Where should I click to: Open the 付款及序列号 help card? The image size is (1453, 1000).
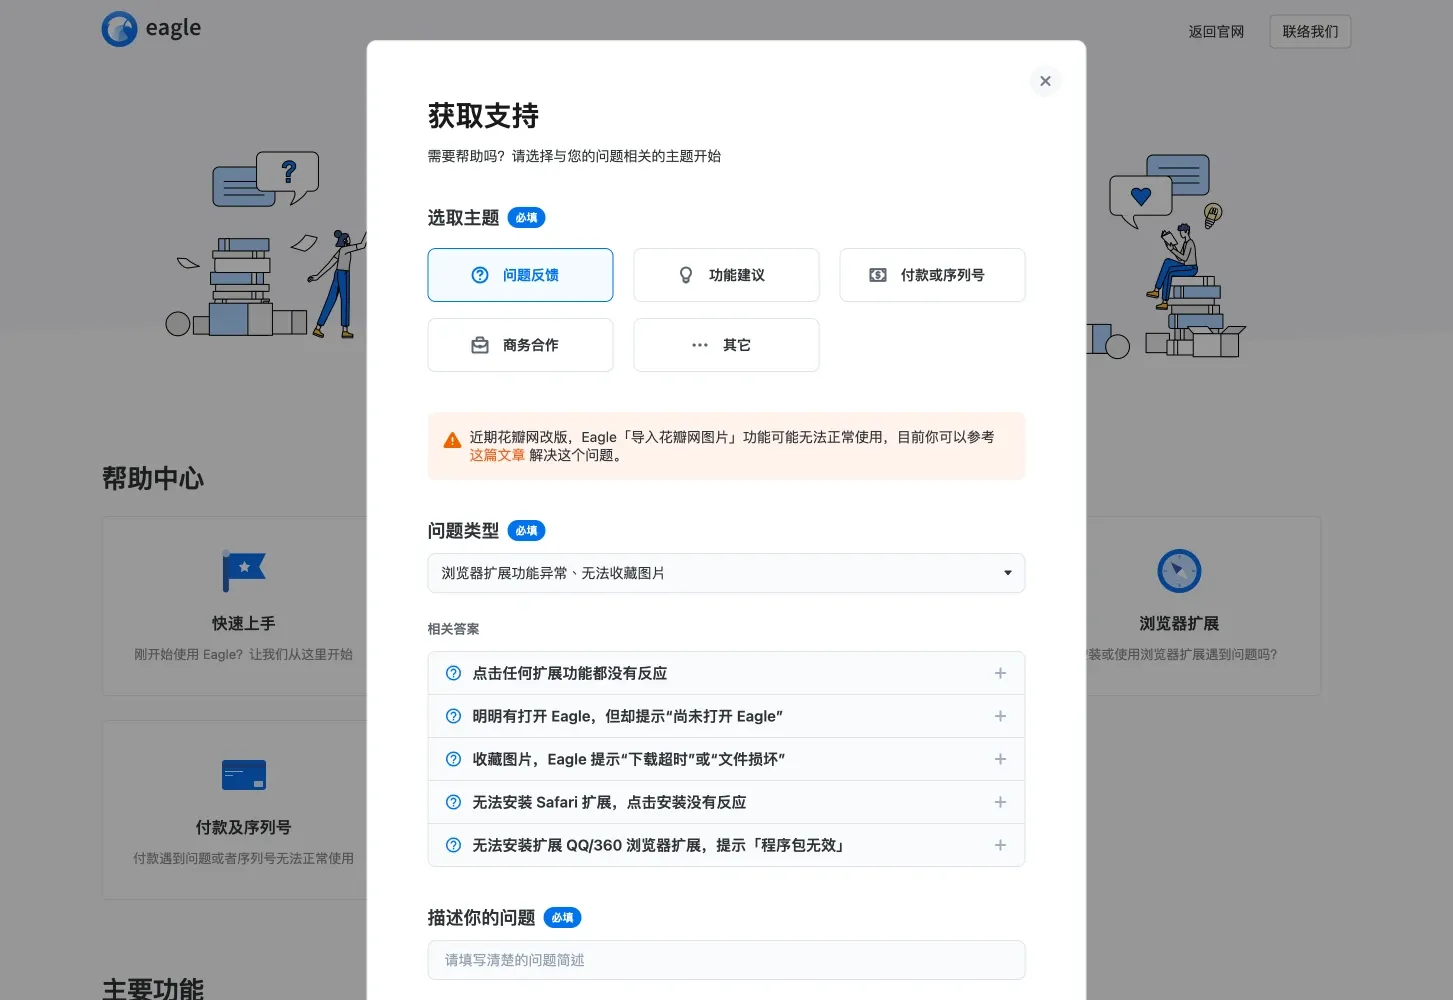pyautogui.click(x=234, y=810)
